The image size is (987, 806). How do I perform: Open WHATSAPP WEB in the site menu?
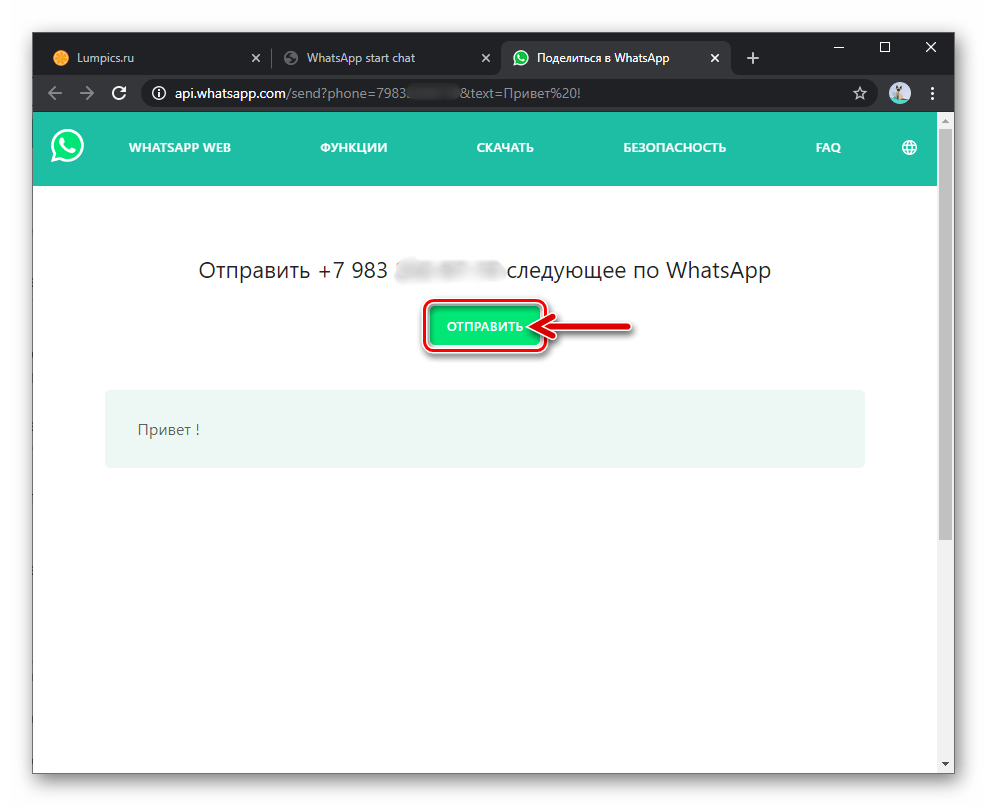click(x=179, y=147)
